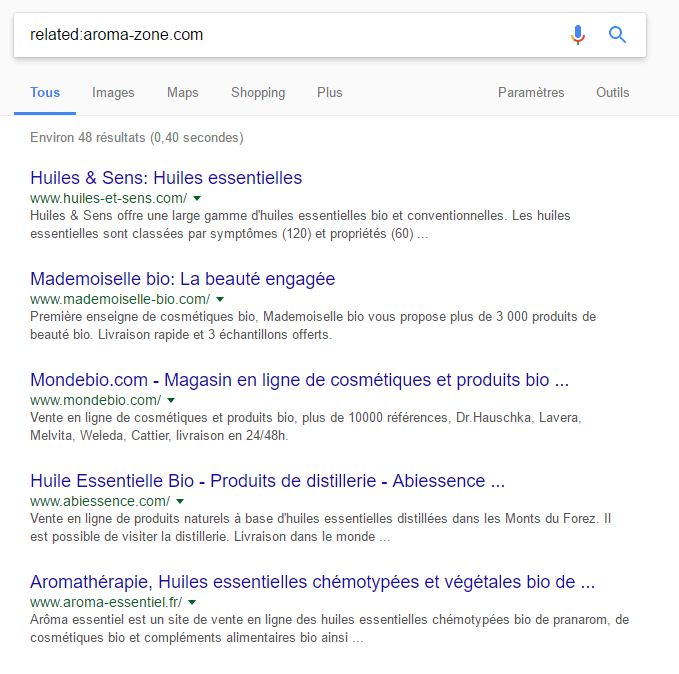Expand the arrow next to www.abiessence.com
Screen dimensions: 679x674
click(x=180, y=501)
